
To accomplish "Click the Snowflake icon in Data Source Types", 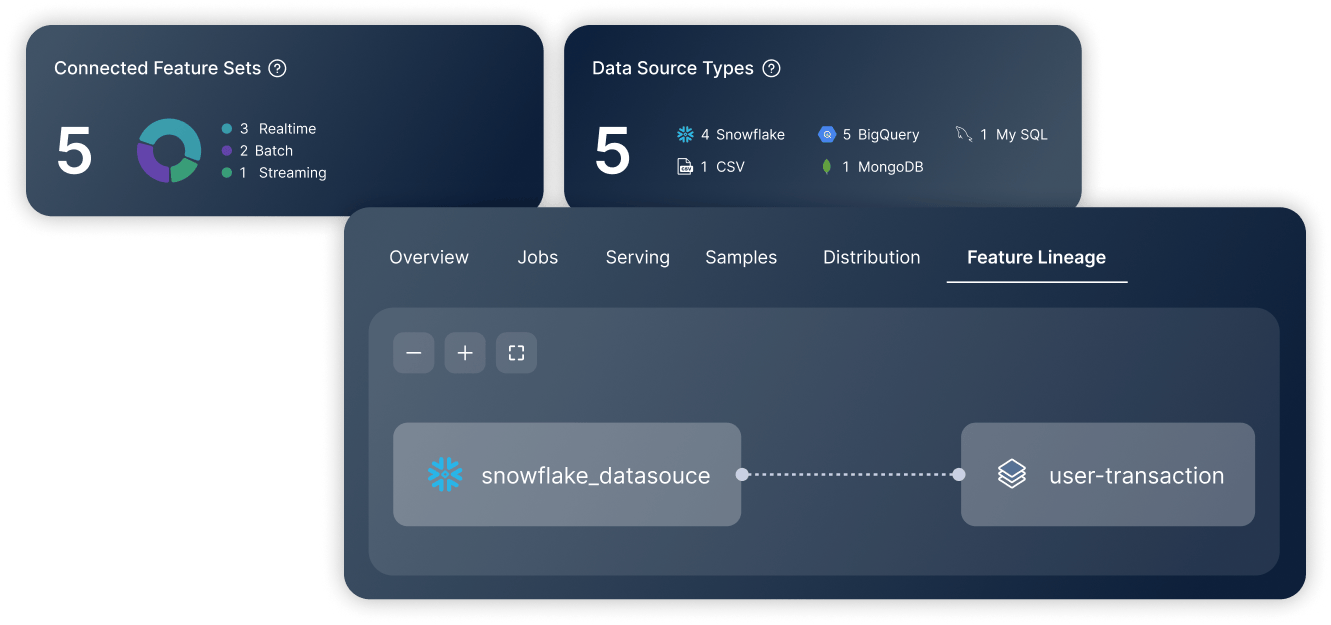I will [x=685, y=134].
